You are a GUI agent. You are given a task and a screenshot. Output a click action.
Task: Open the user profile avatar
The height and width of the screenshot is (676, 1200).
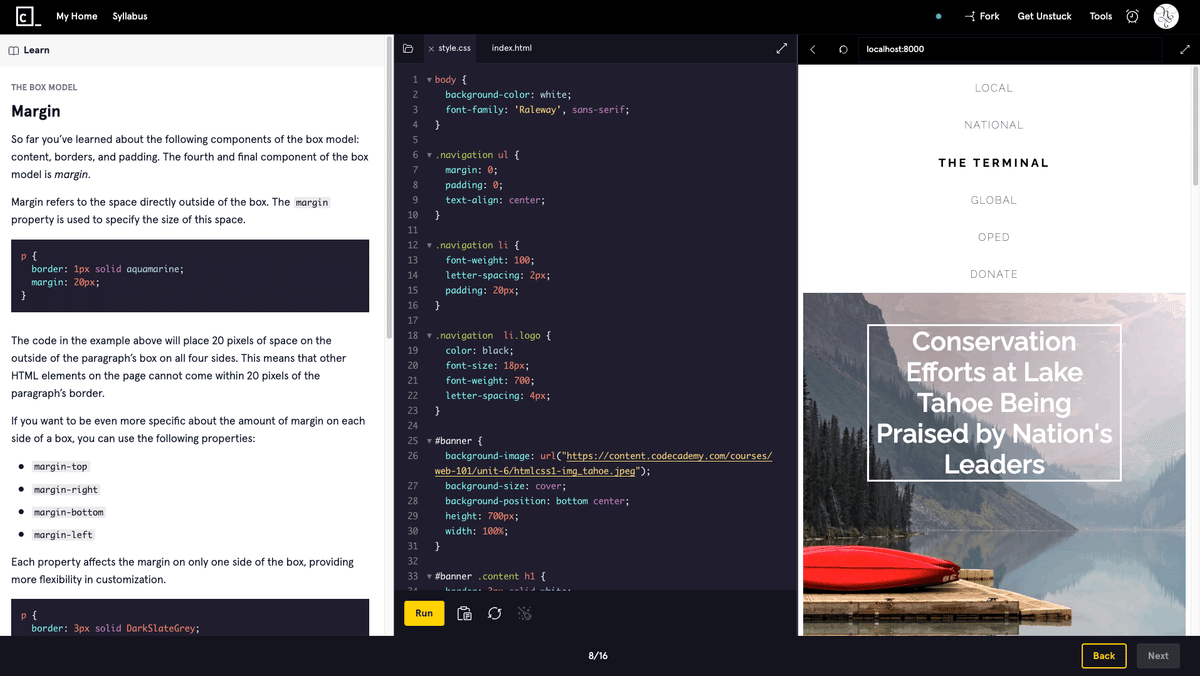tap(1166, 16)
